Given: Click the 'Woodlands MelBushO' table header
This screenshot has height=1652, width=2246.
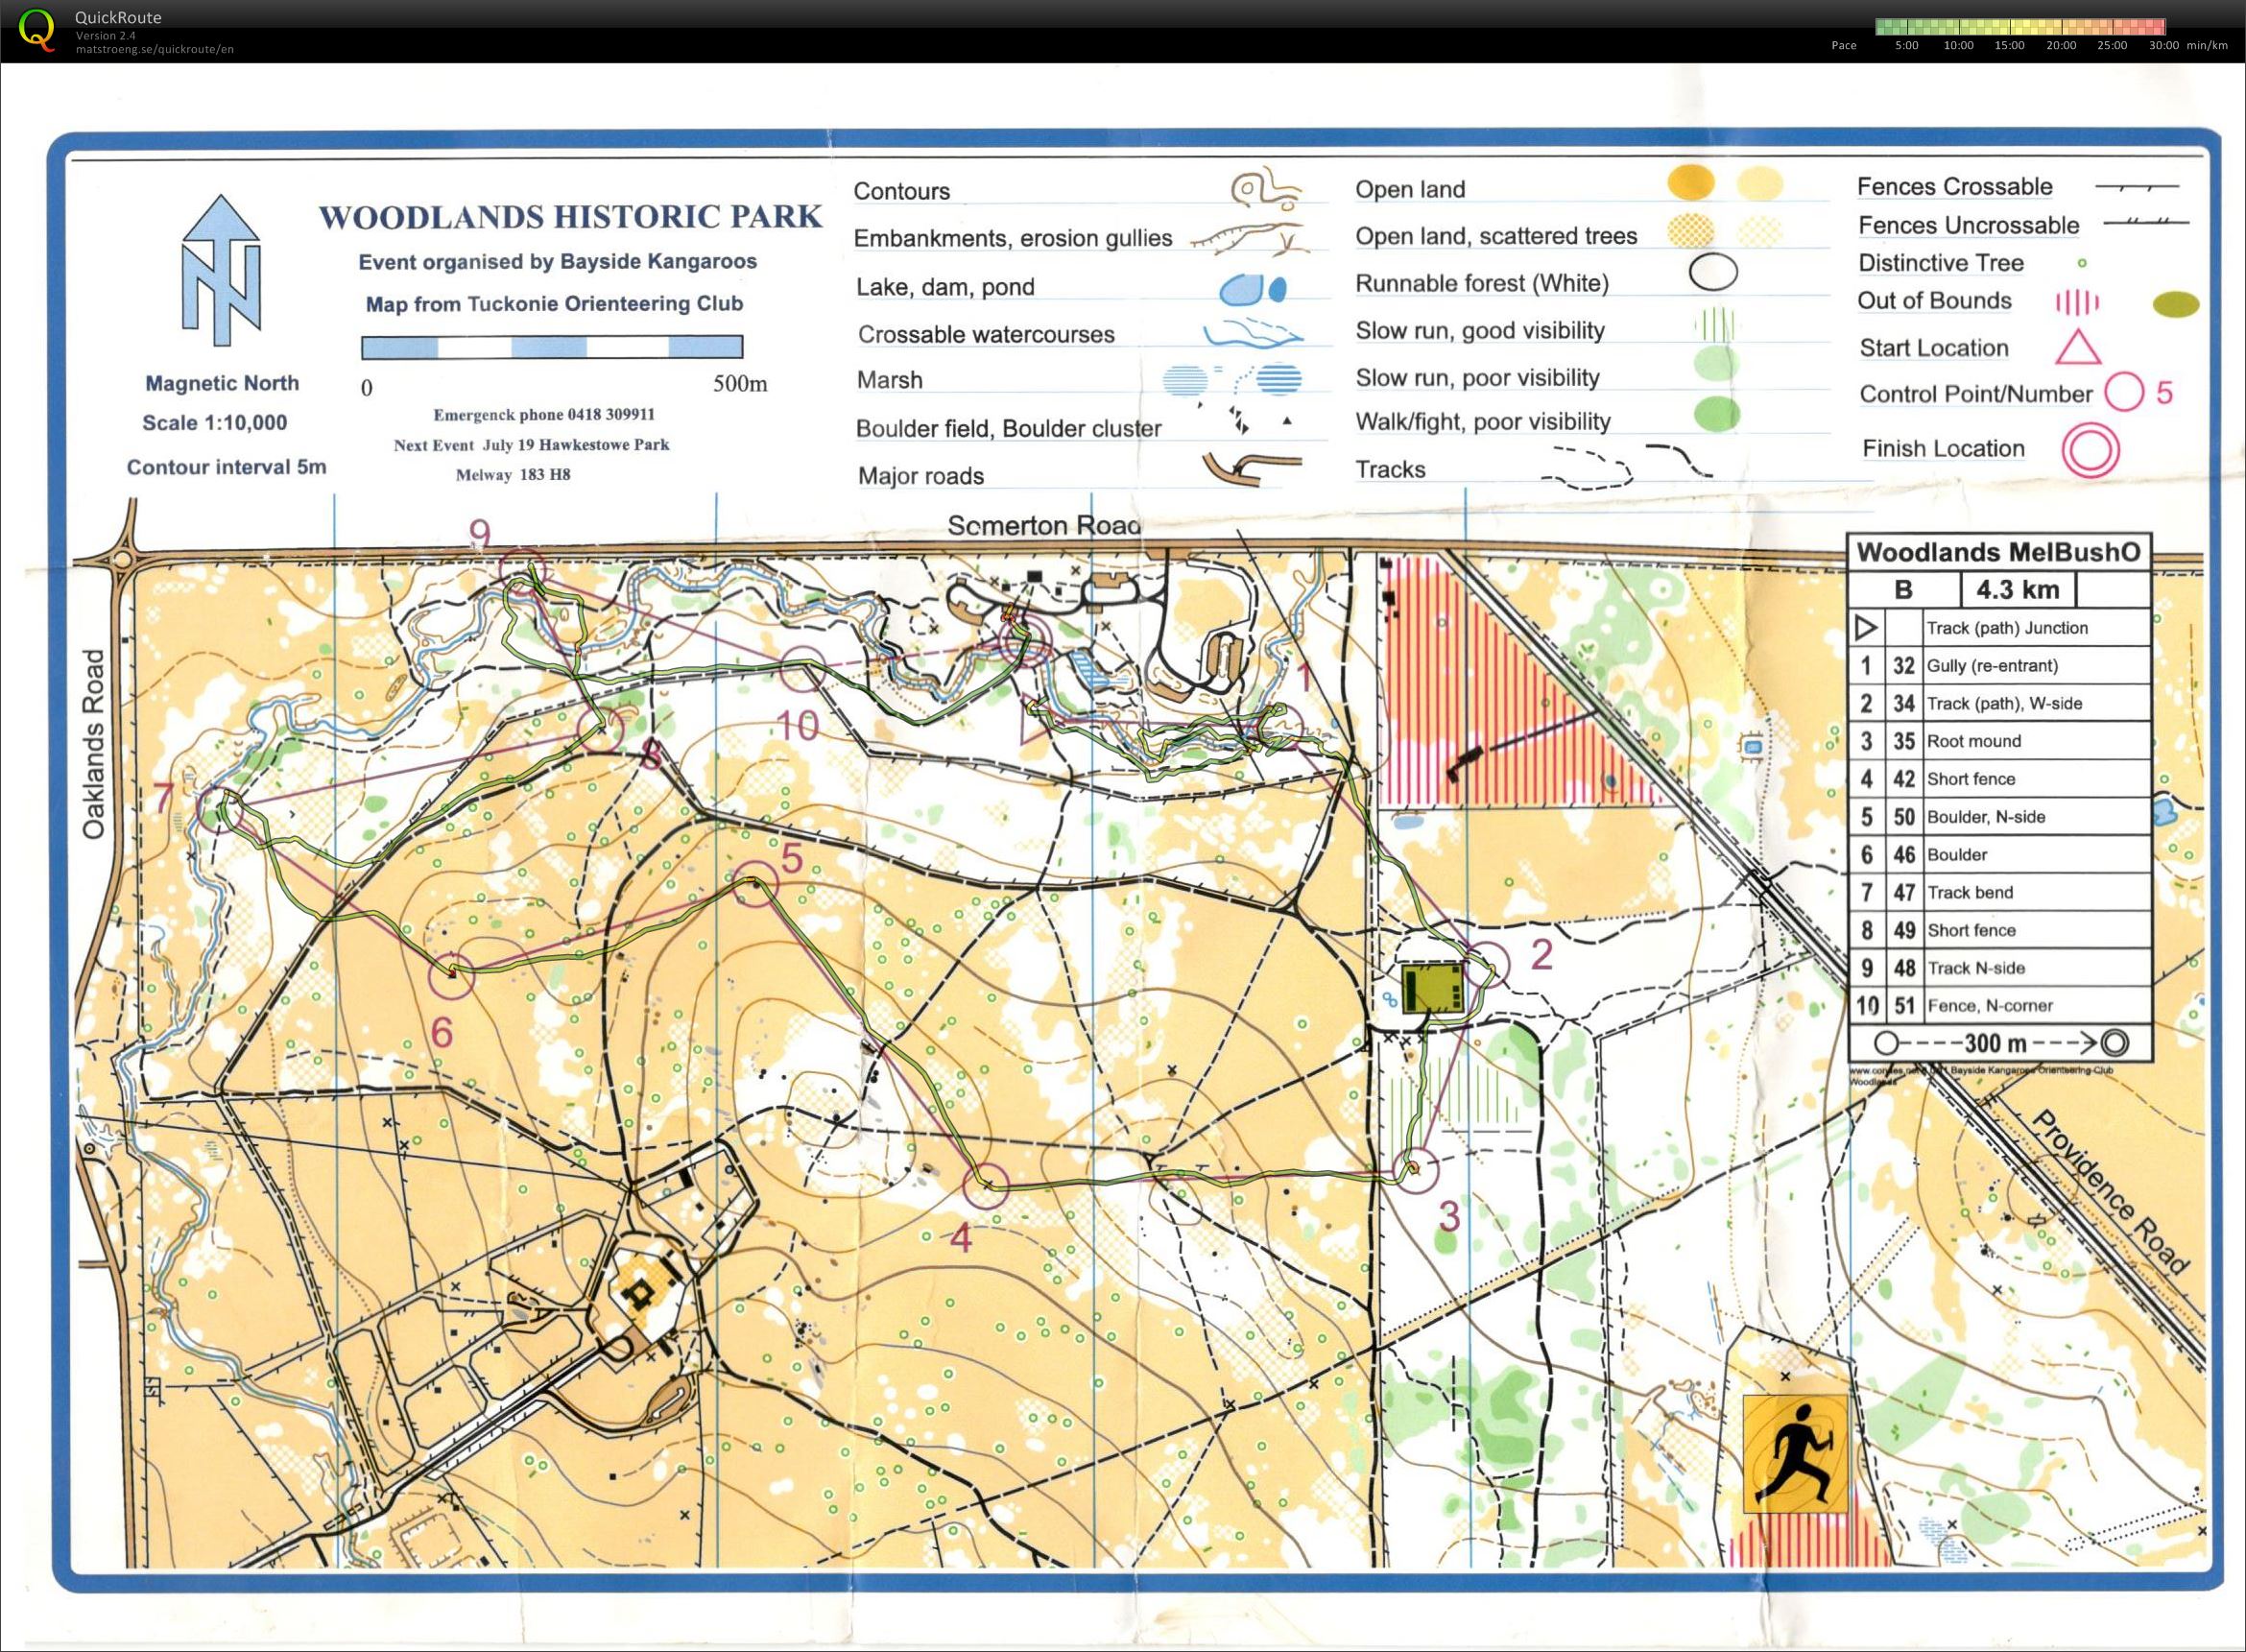Looking at the screenshot, I should coord(1999,553).
